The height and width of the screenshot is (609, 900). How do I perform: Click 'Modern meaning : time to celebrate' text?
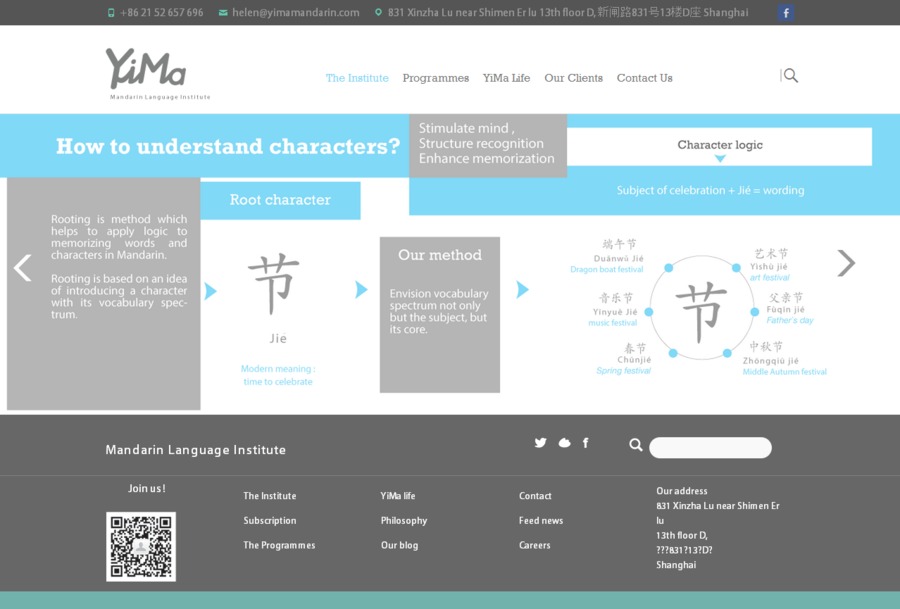(278, 375)
